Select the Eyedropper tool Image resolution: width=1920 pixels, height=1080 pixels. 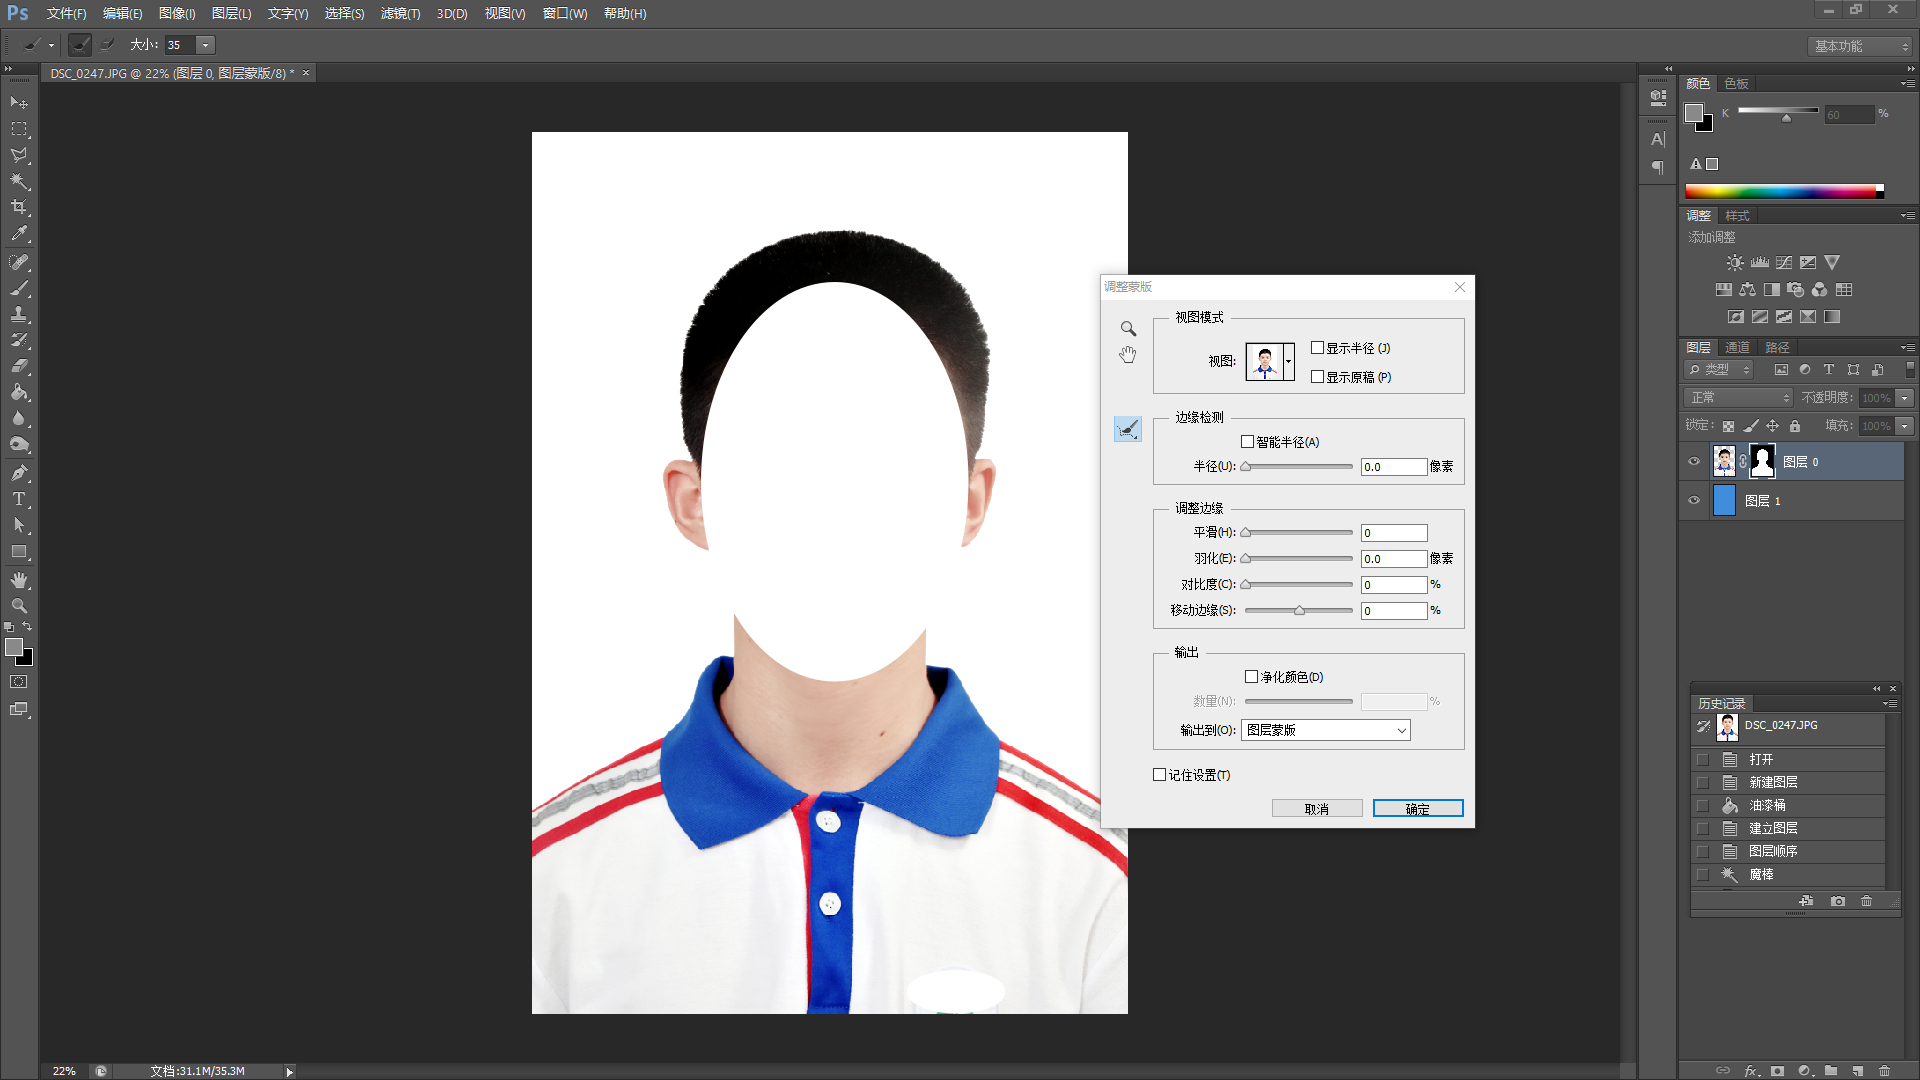19,234
